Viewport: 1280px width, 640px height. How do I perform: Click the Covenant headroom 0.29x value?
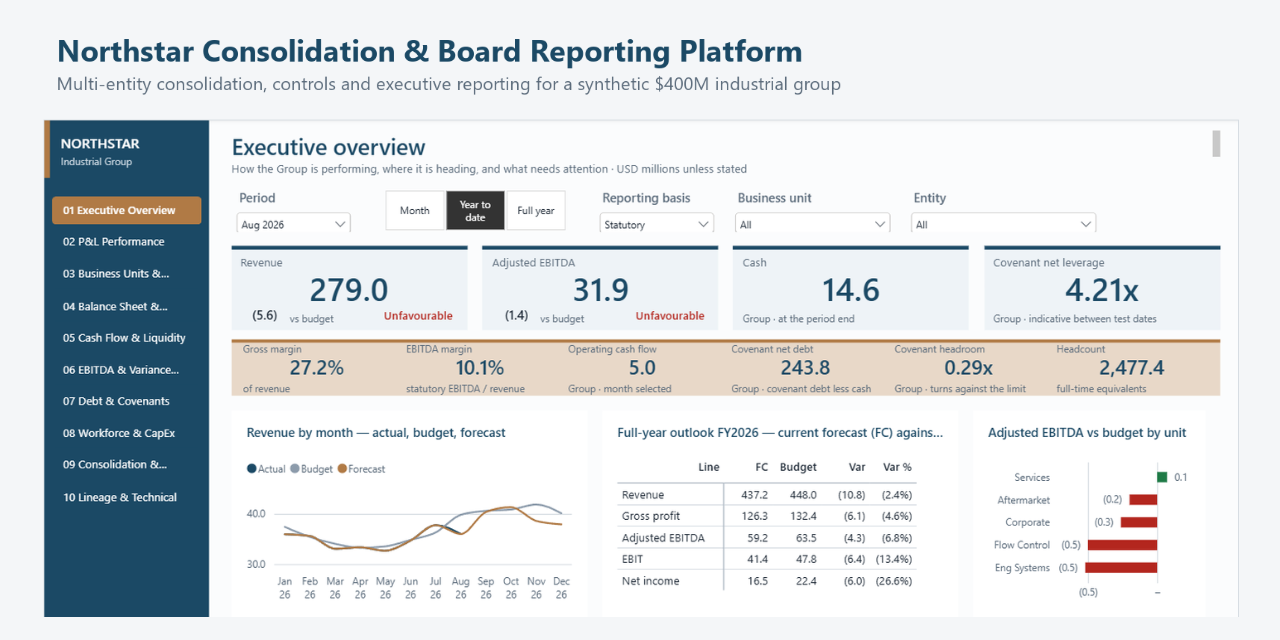[x=968, y=368]
